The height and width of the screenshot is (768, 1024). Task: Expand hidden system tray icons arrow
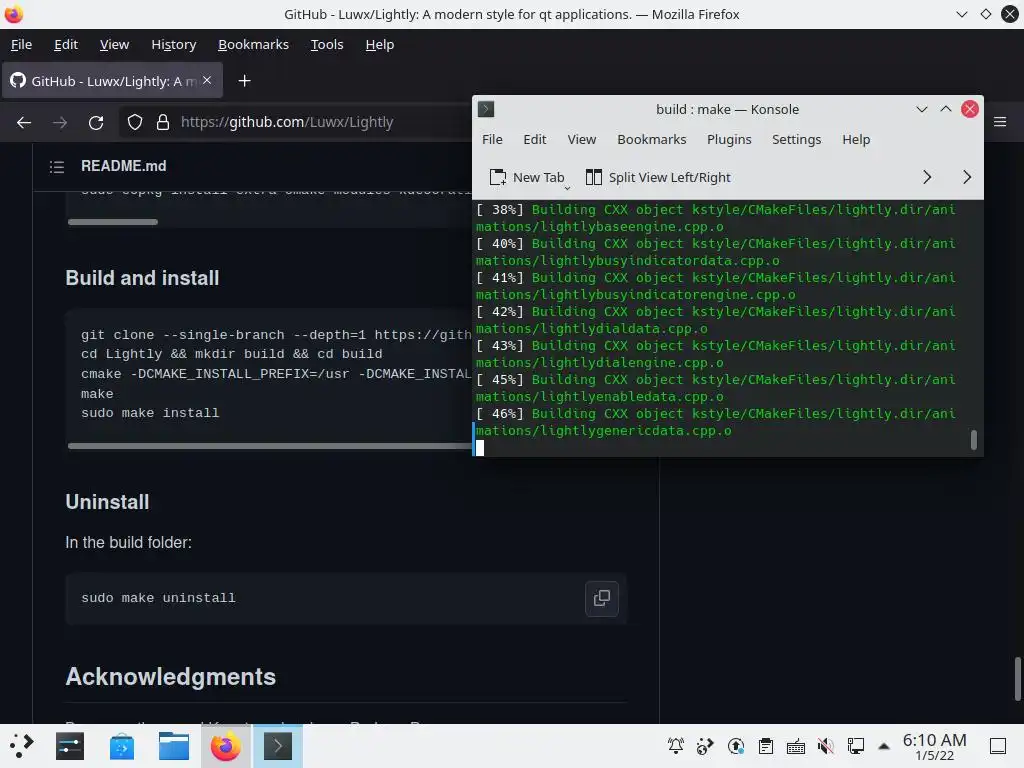[x=884, y=746]
